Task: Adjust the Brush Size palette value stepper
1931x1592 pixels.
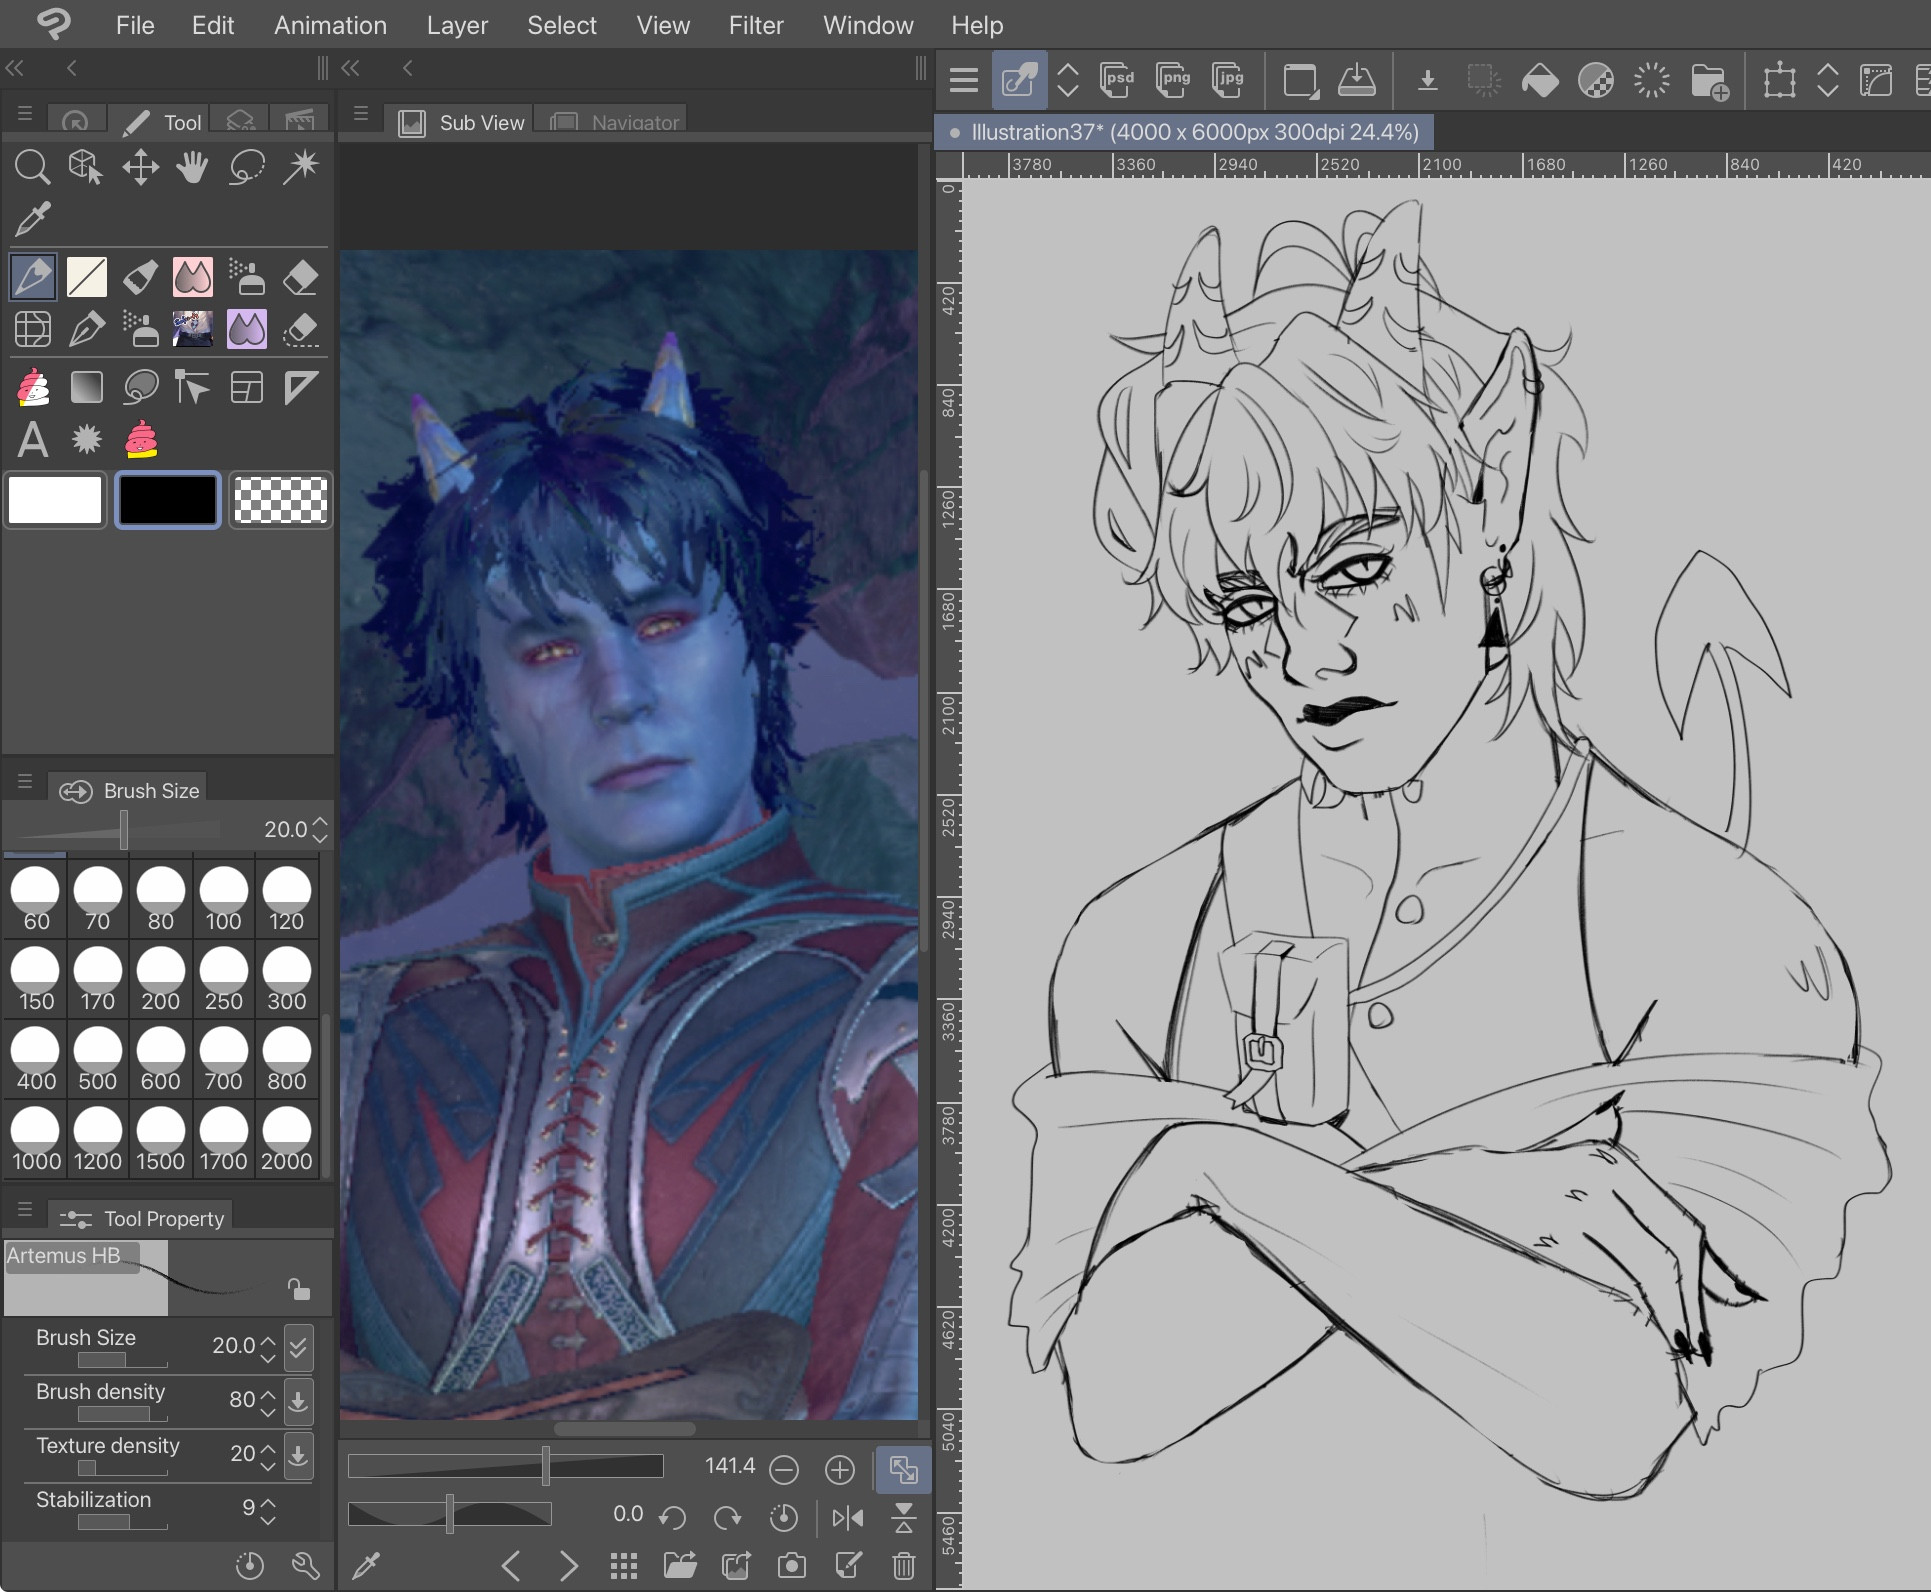Action: coord(320,829)
